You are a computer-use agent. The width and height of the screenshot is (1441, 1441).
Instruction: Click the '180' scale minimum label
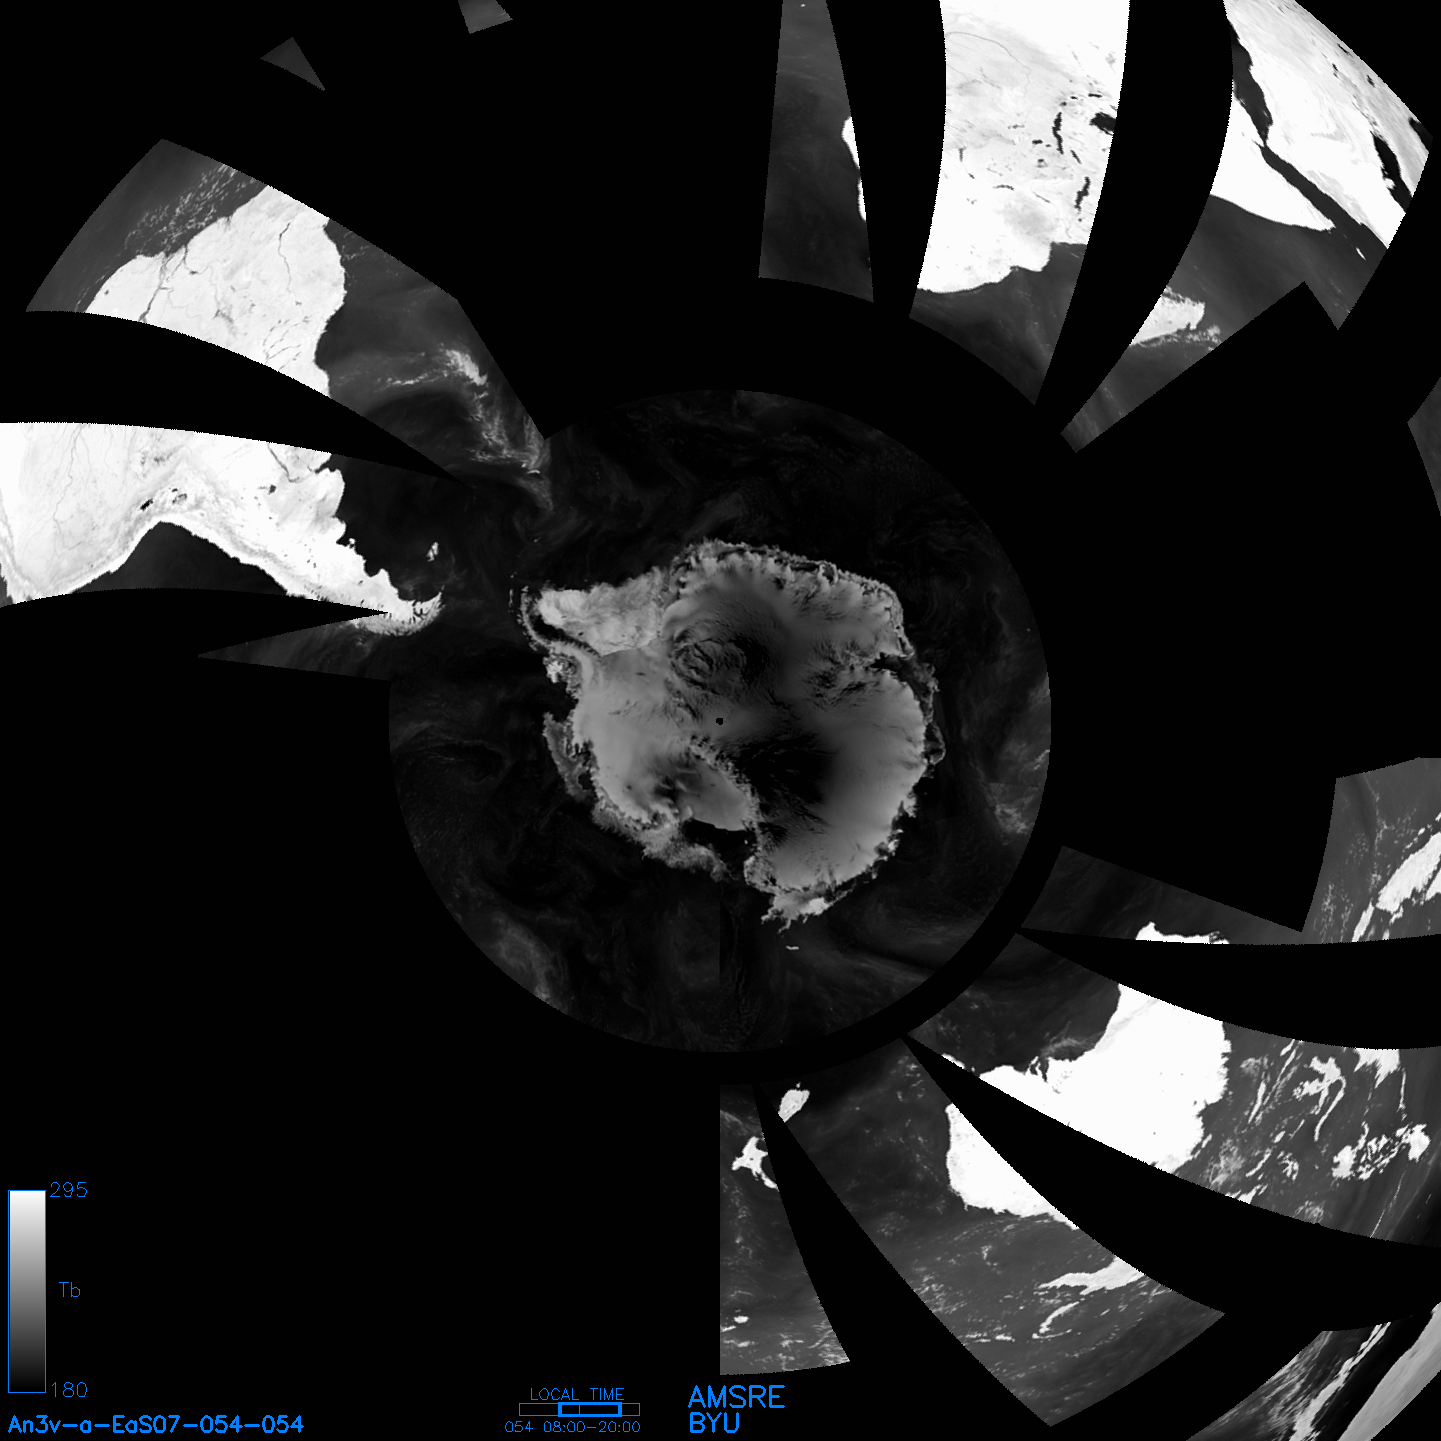(x=69, y=1390)
